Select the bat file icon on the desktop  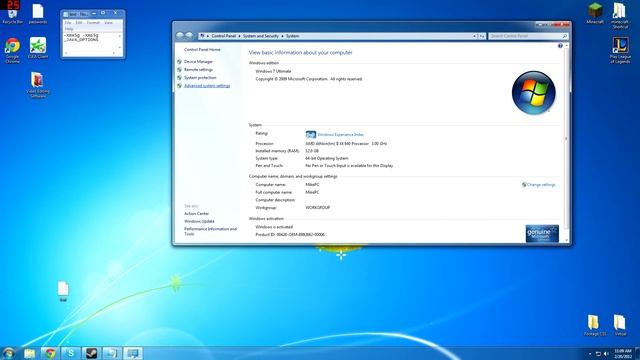63,291
